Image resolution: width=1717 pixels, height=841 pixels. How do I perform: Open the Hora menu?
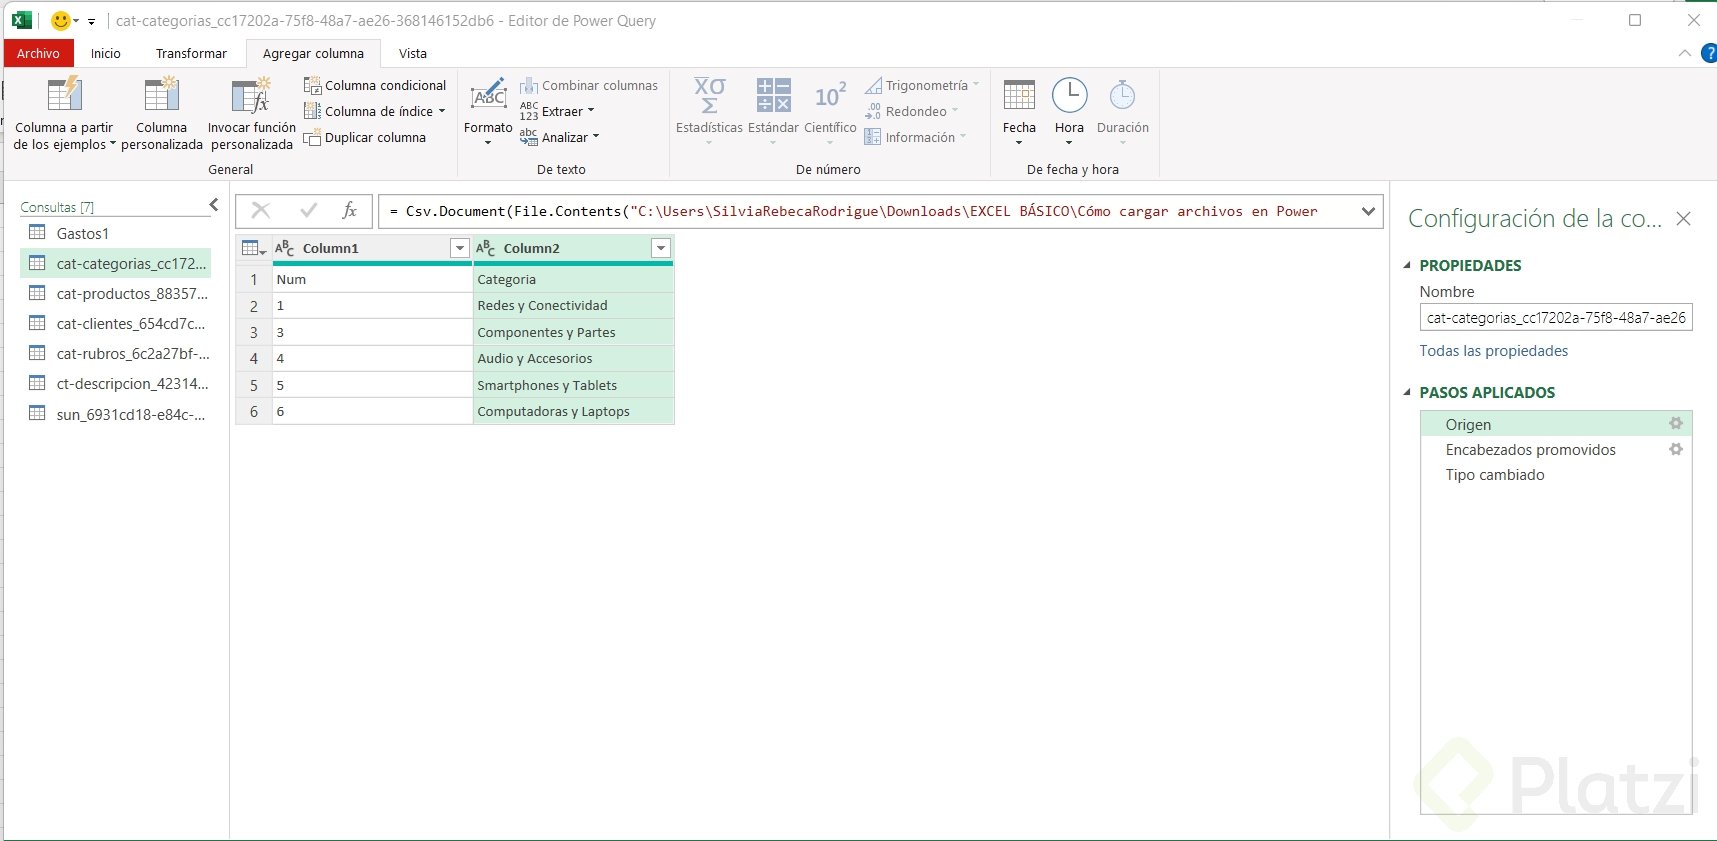1069,112
